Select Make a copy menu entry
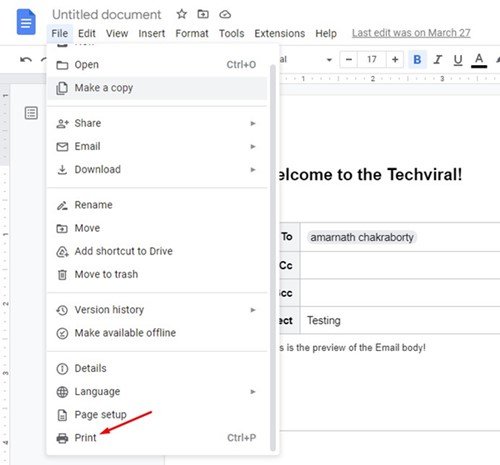 pyautogui.click(x=157, y=88)
